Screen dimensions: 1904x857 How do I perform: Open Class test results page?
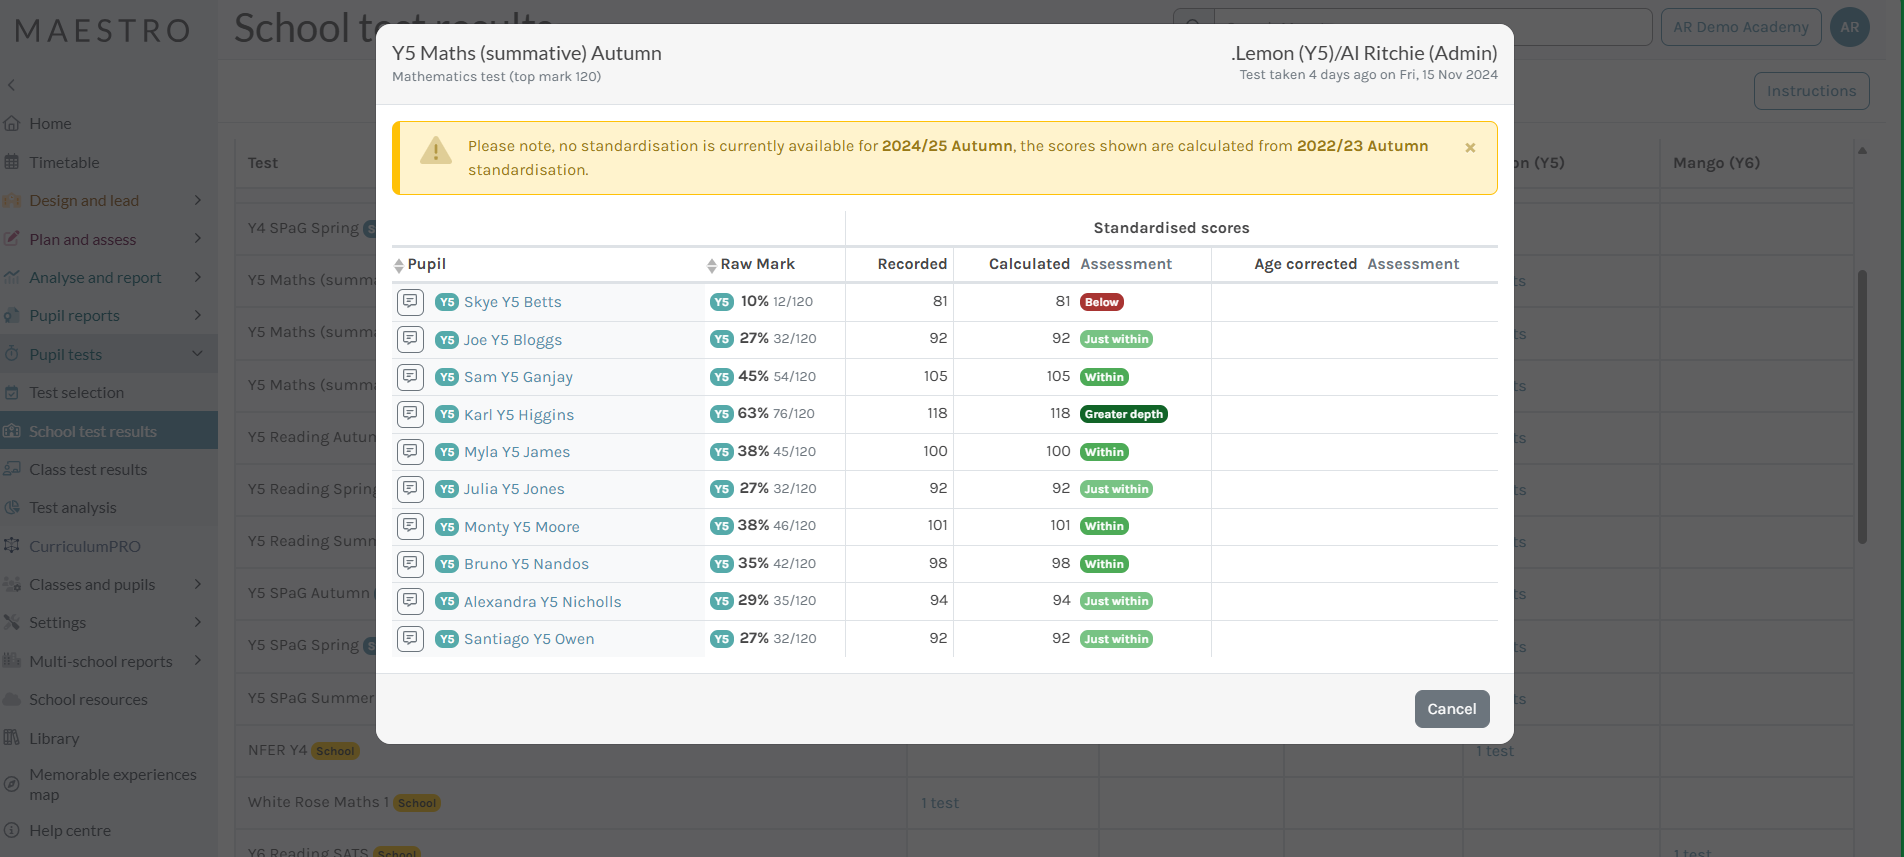point(88,470)
